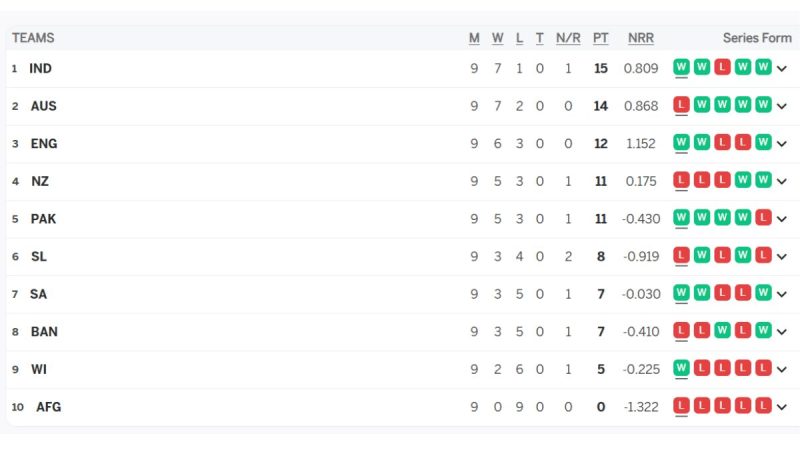The image size is (800, 450).
Task: Select the ENG team row name
Action: (x=44, y=143)
